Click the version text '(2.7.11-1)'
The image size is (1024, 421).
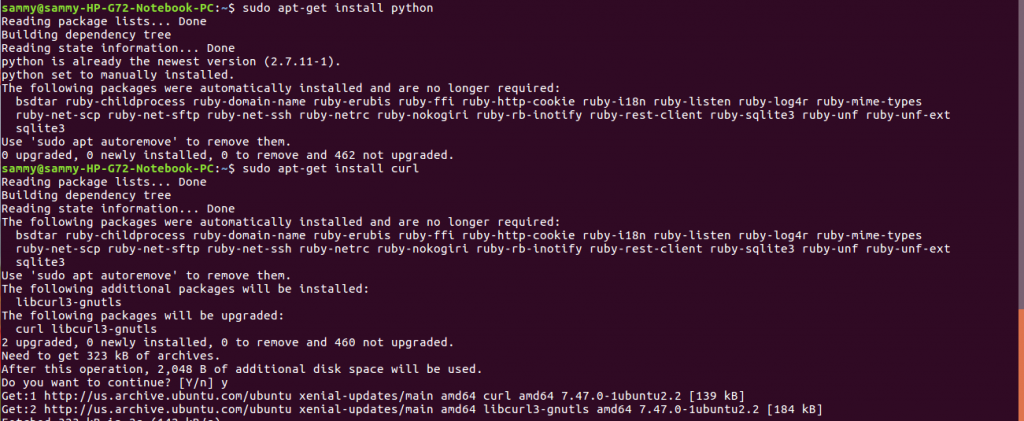302,61
